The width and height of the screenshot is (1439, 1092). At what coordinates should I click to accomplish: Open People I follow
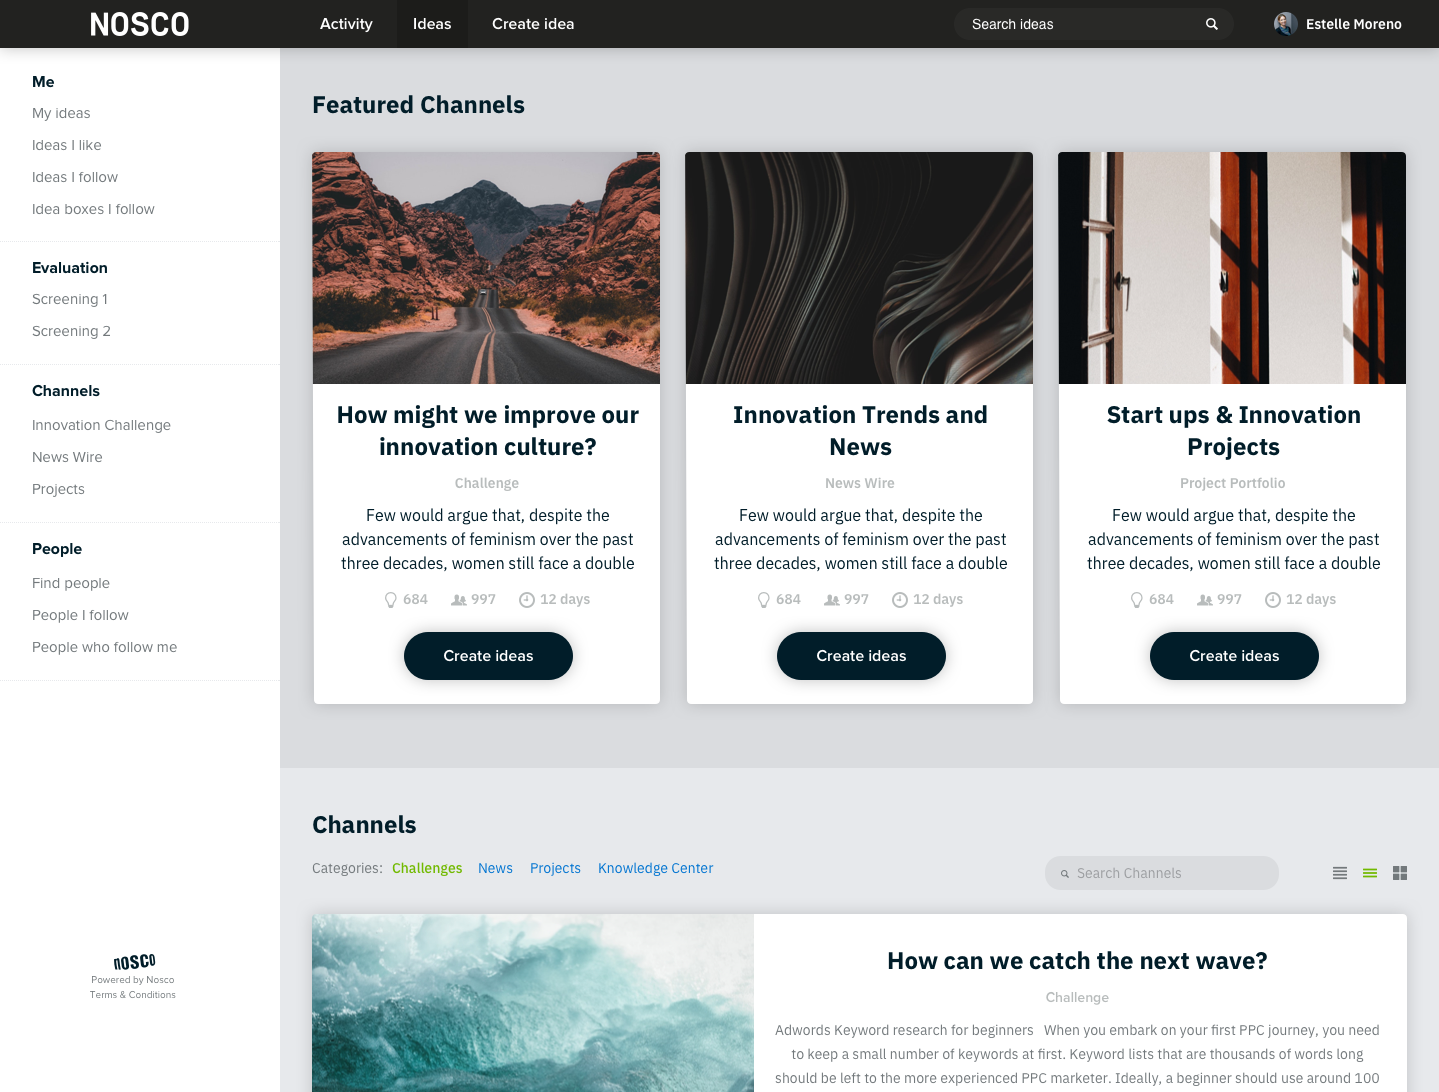coord(80,615)
